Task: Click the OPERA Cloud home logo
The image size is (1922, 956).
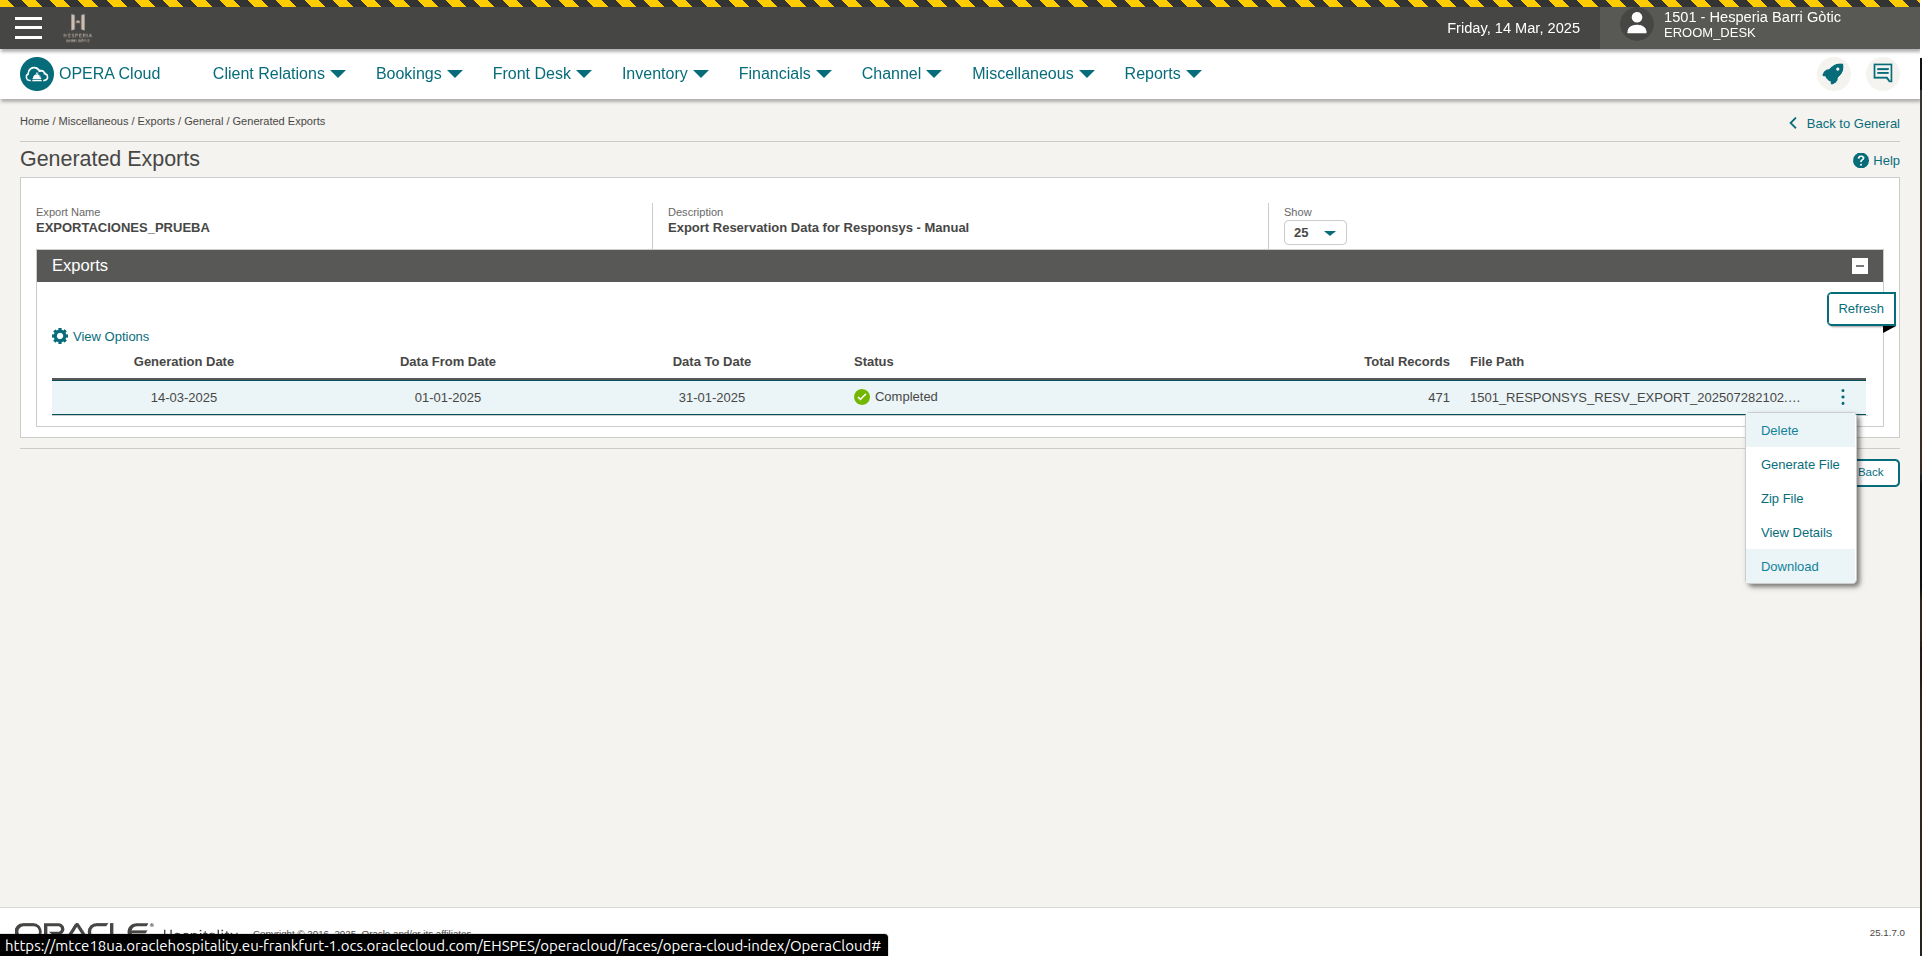Action: 37,74
